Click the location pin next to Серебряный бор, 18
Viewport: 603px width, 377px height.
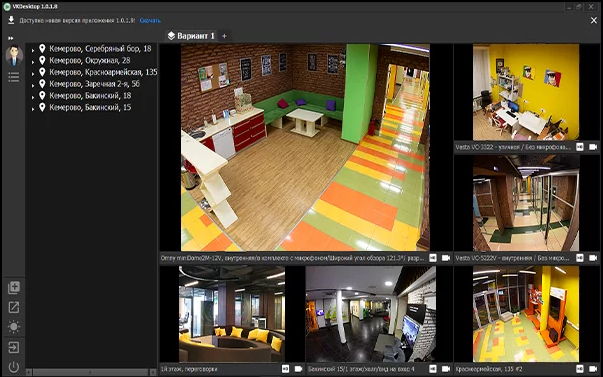(42, 48)
